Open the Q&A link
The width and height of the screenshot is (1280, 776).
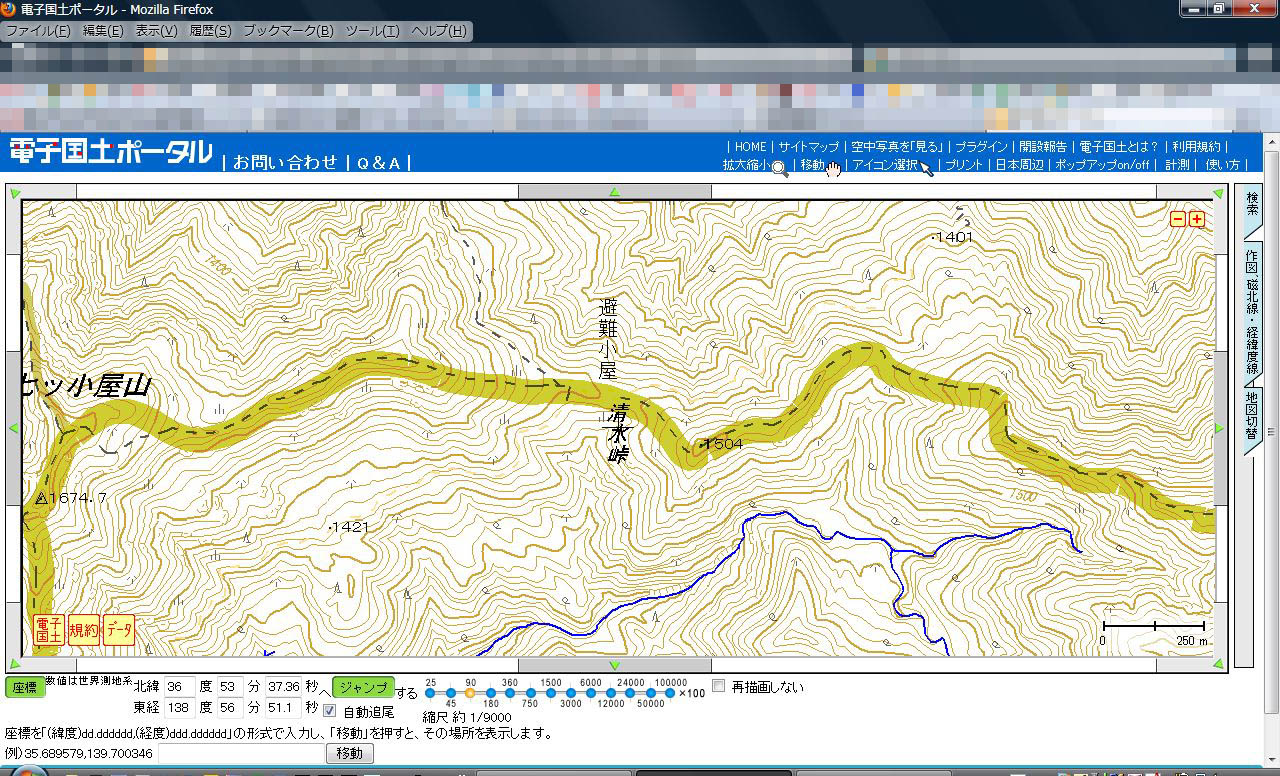(379, 162)
